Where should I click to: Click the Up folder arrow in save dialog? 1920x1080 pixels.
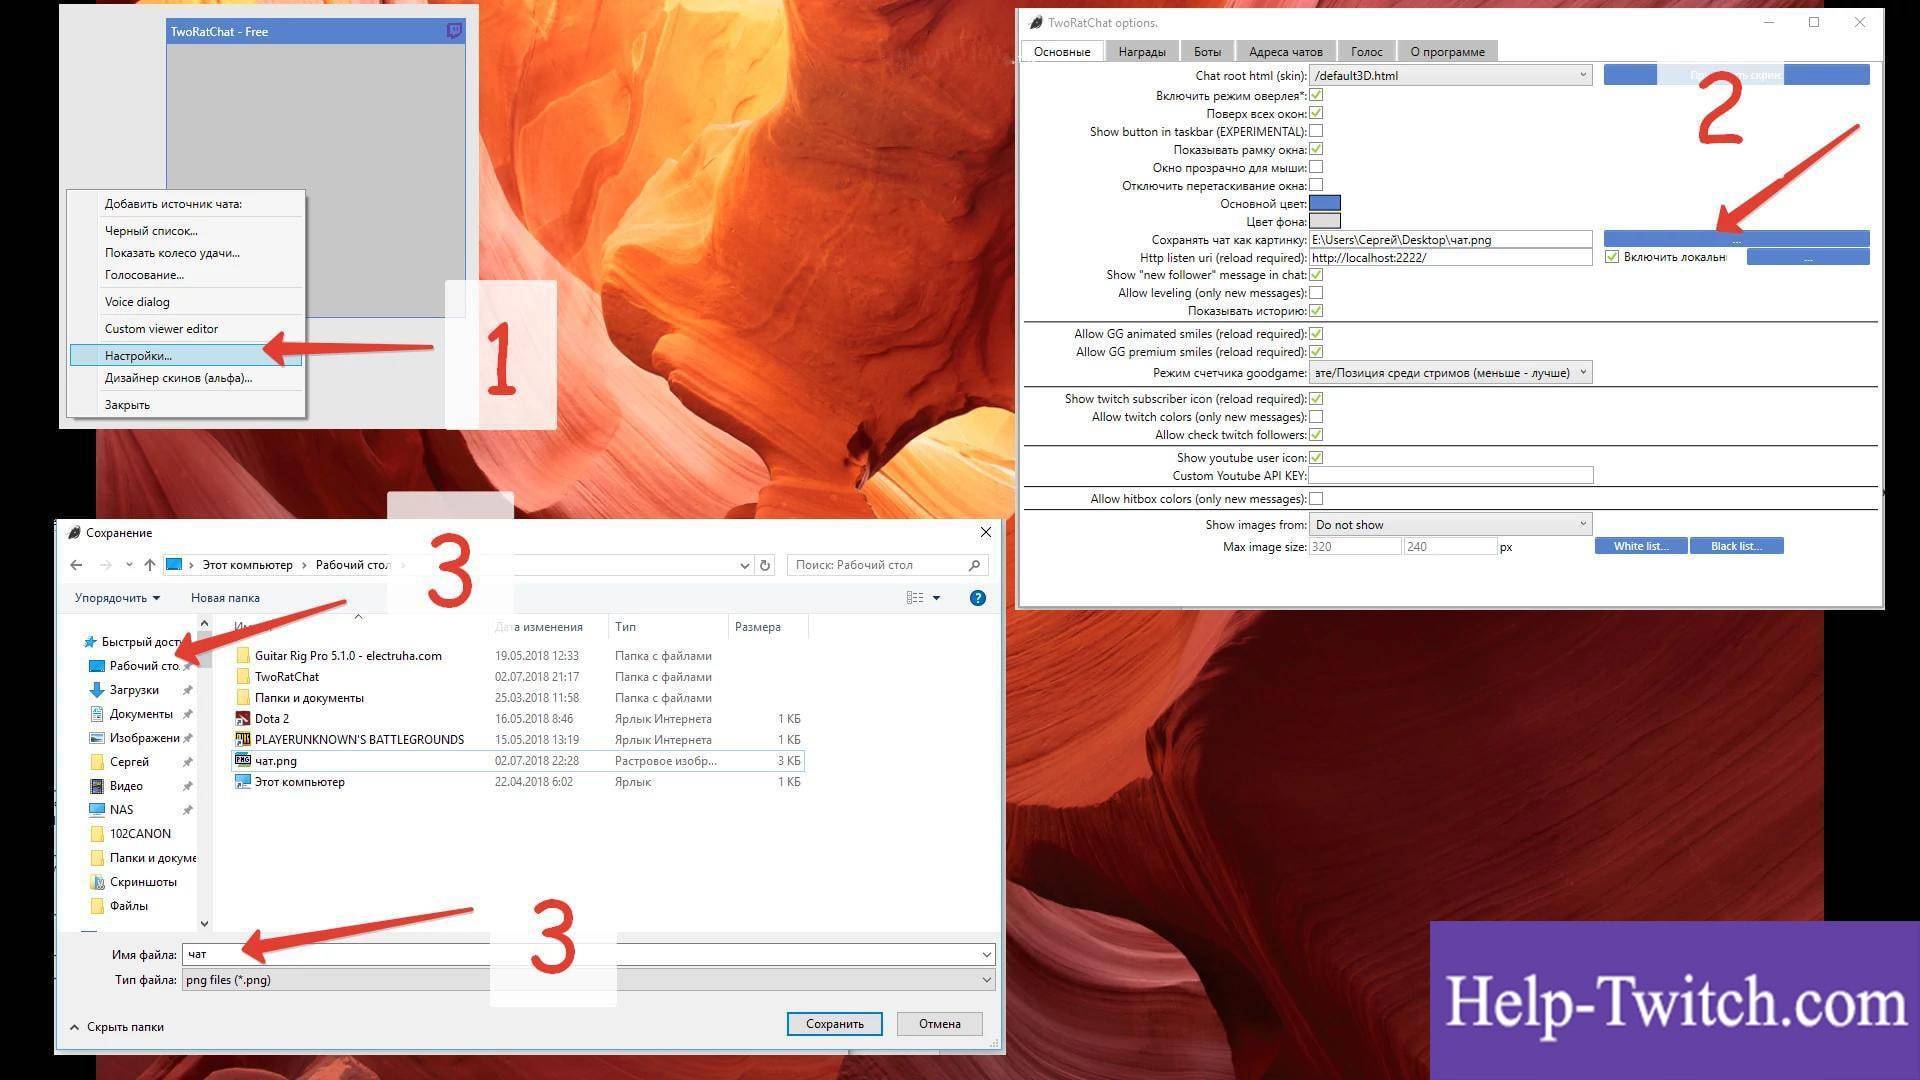pyautogui.click(x=150, y=565)
